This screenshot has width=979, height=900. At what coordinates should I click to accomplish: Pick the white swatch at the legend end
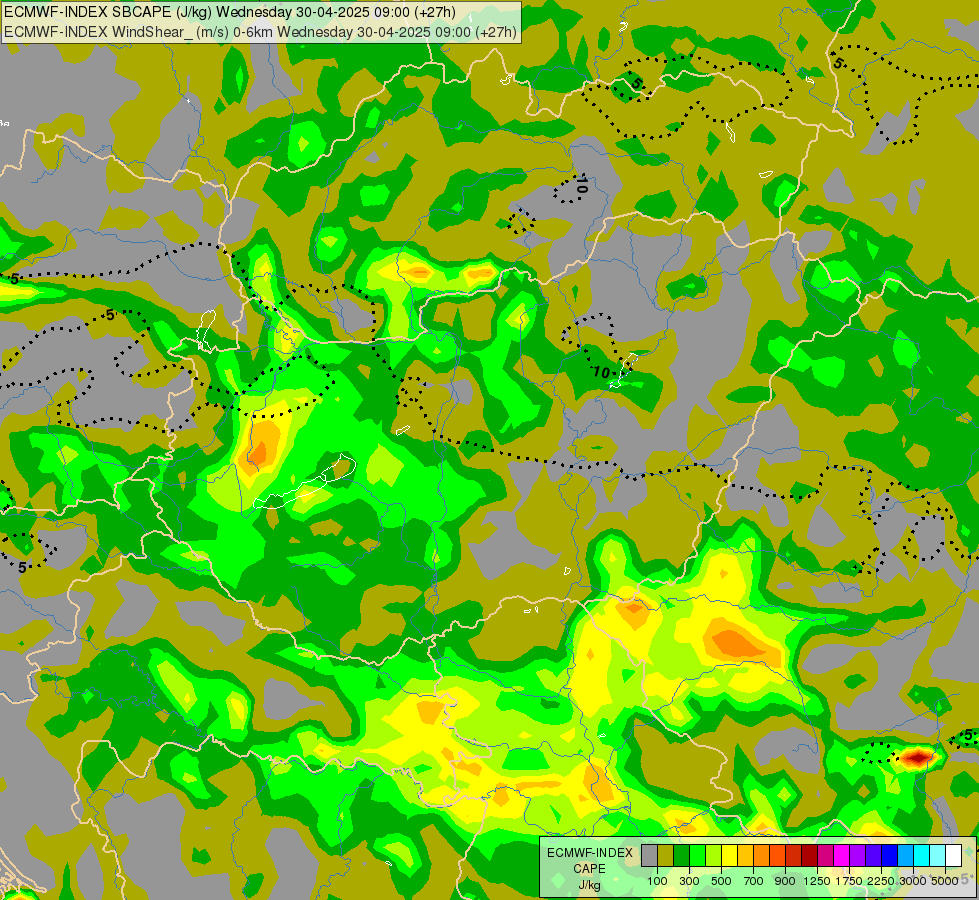(953, 855)
